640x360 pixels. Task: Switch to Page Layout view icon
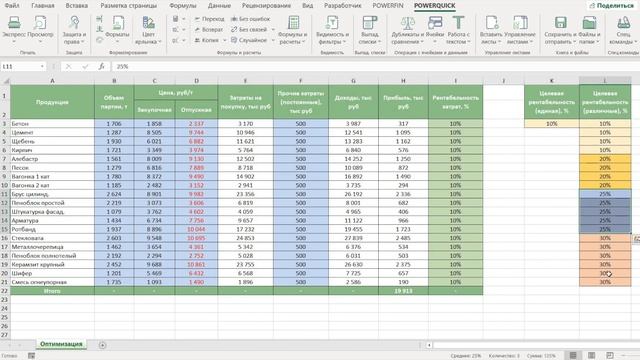591,356
